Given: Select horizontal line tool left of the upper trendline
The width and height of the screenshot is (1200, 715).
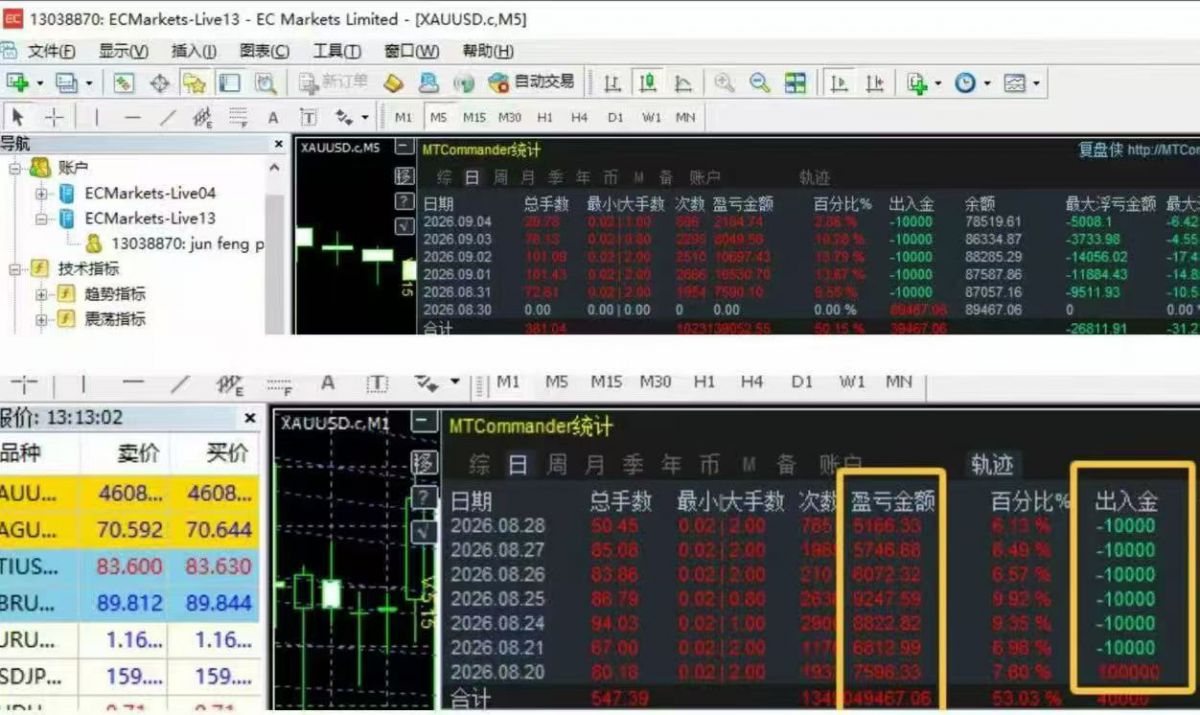Looking at the screenshot, I should (132, 117).
